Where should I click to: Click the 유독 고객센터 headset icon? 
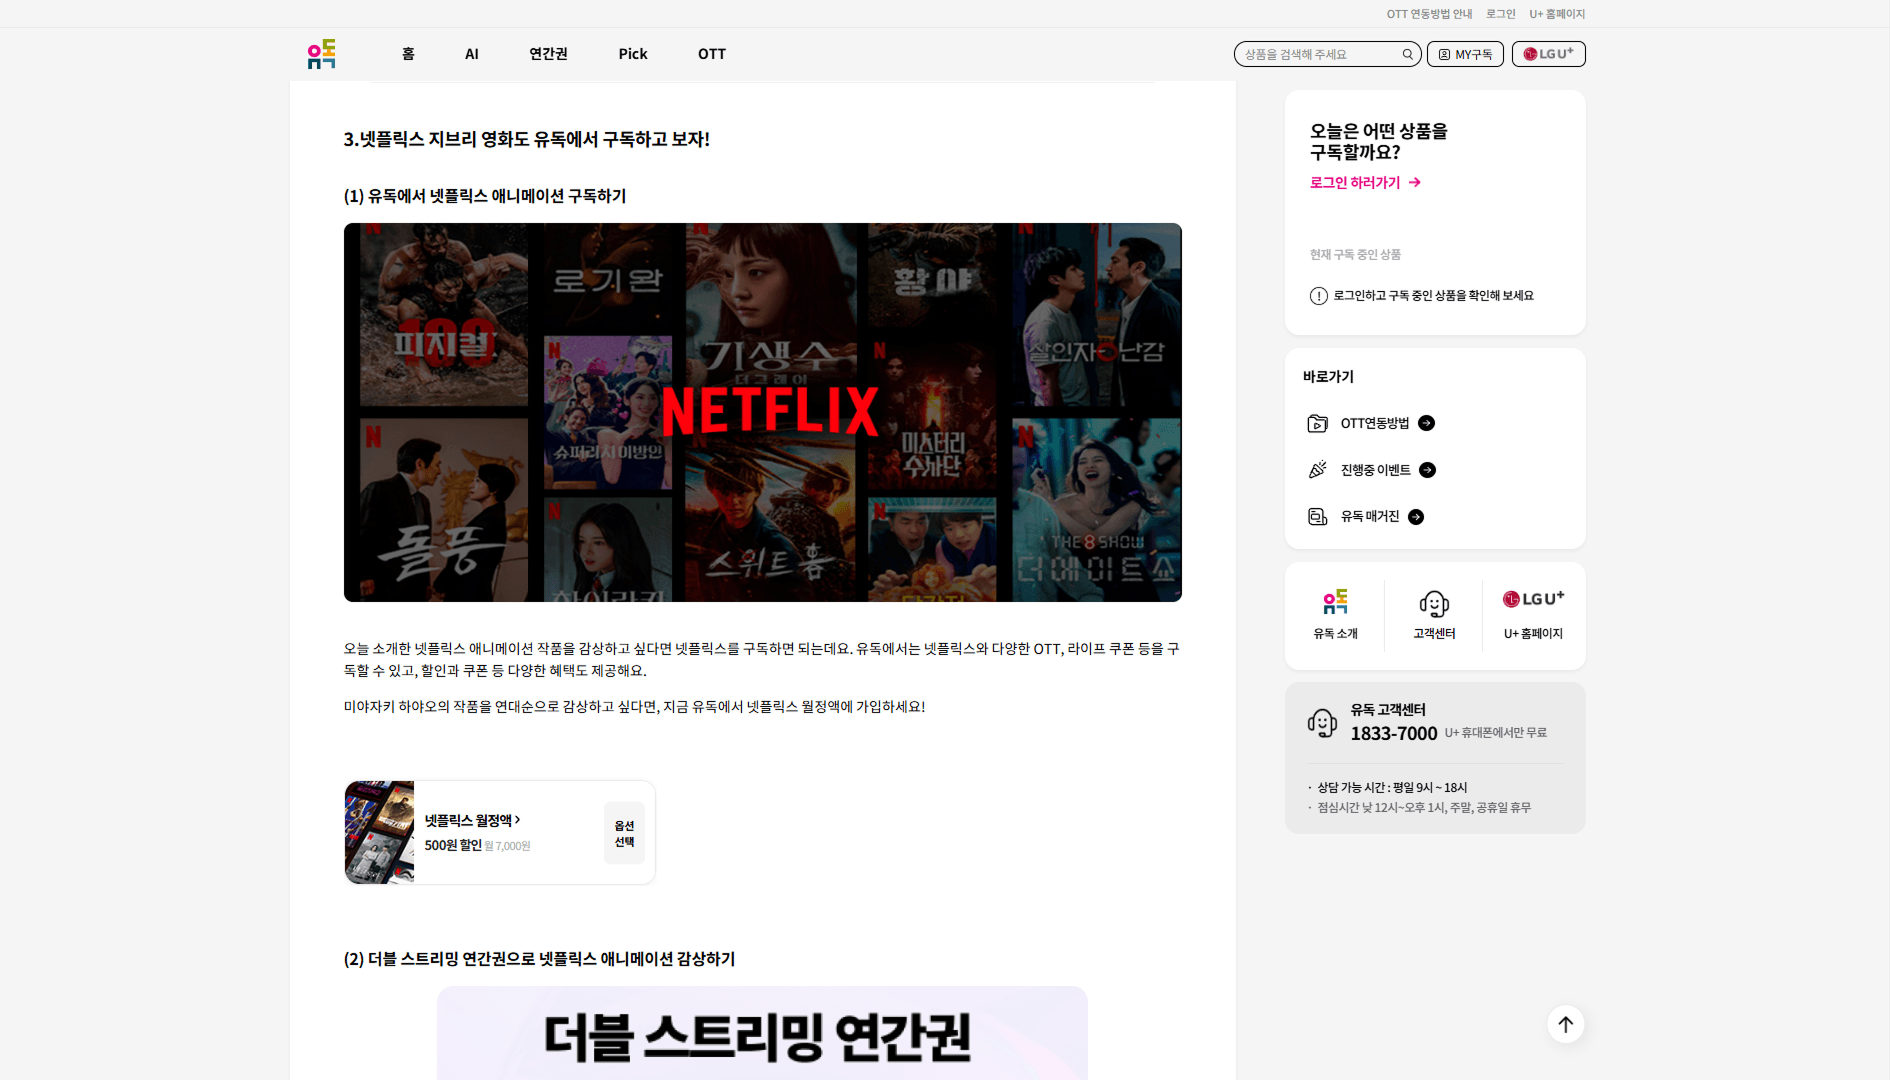pos(1322,722)
